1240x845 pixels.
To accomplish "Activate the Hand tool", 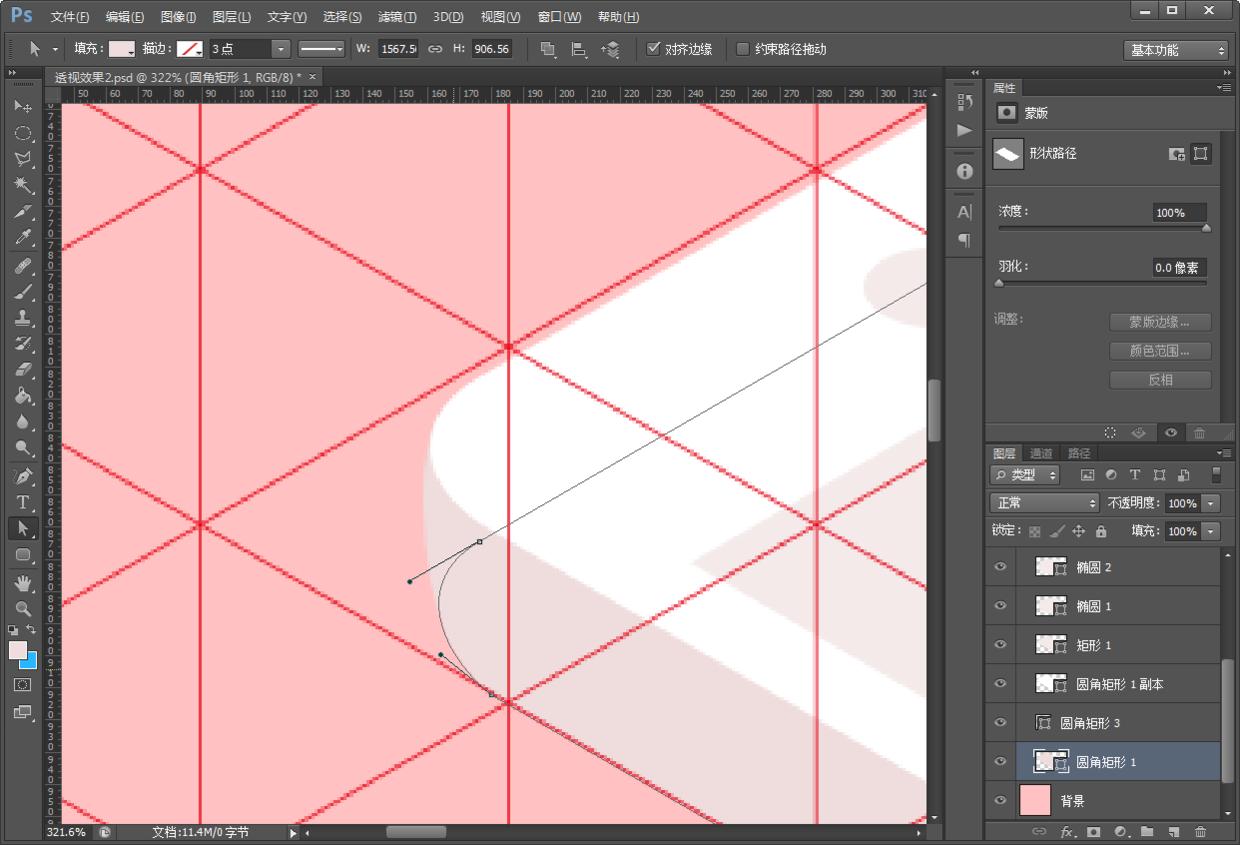I will [x=23, y=582].
